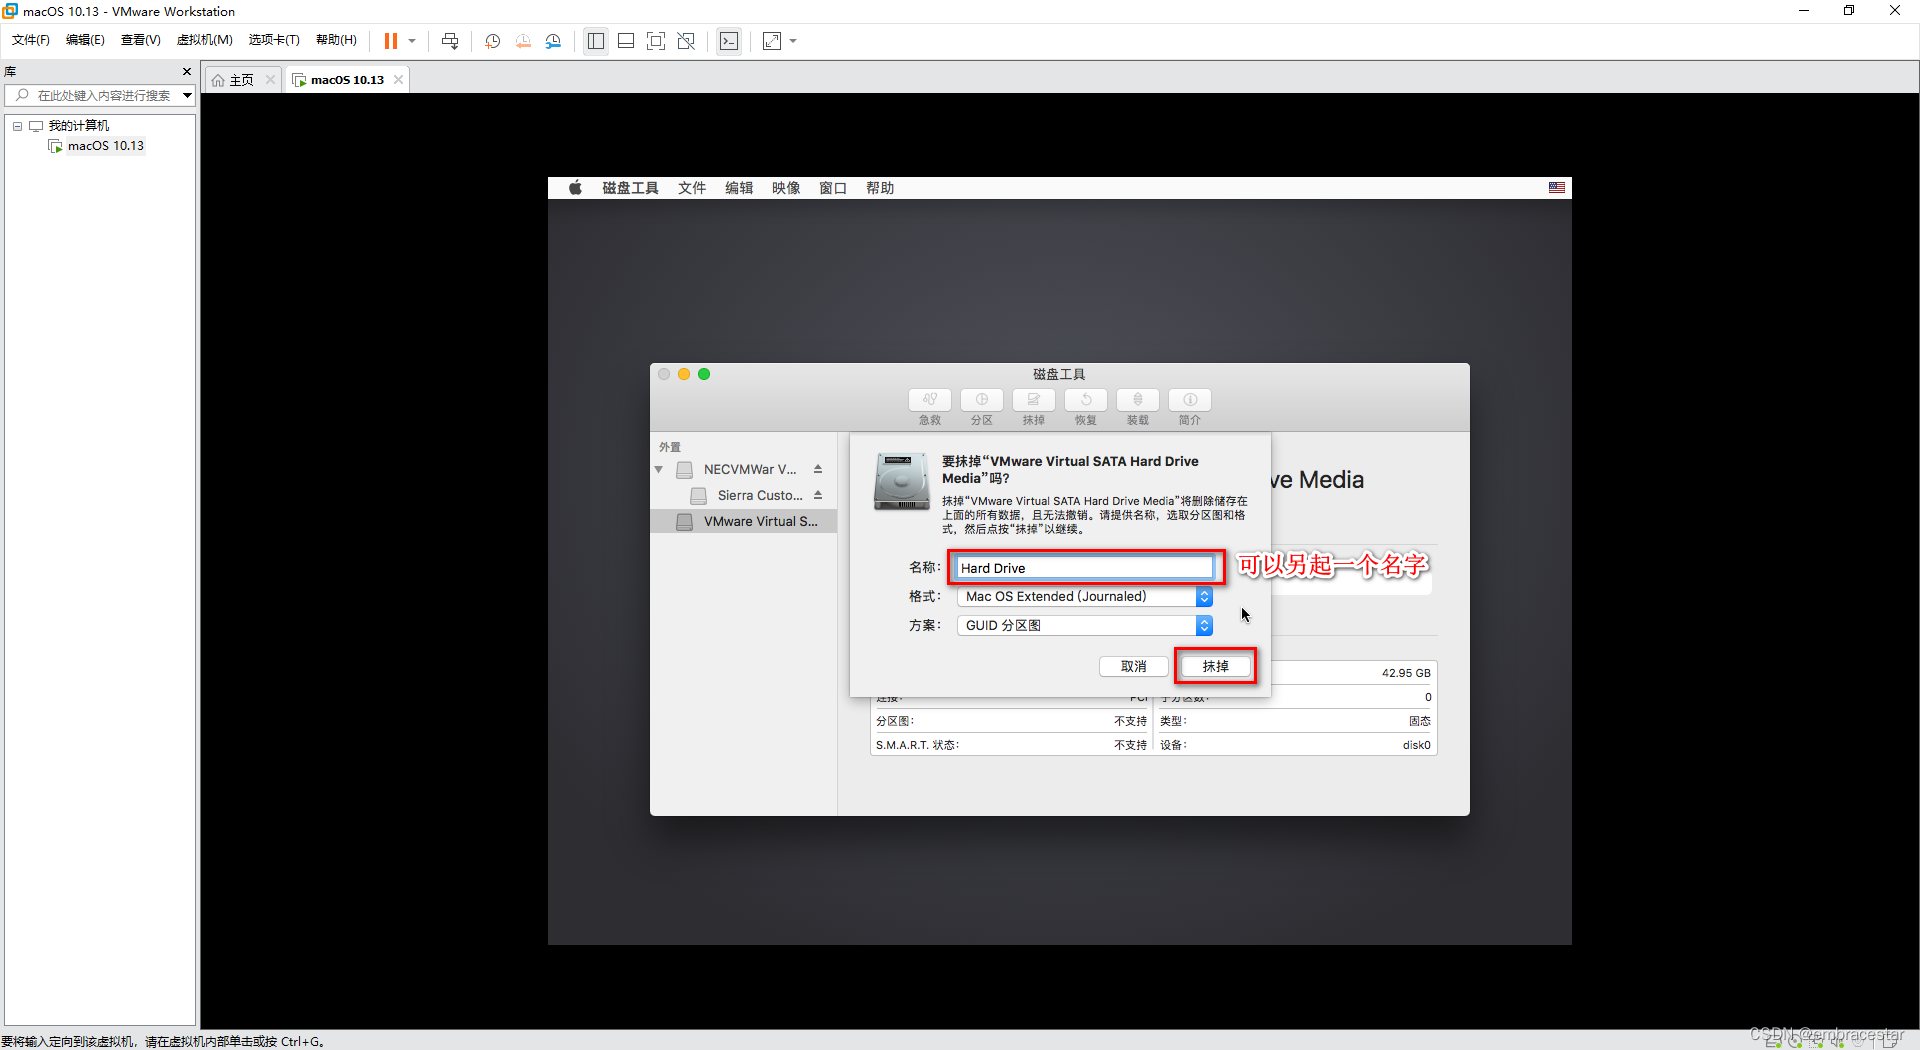Click the 分区 partition toolbar icon

click(982, 400)
